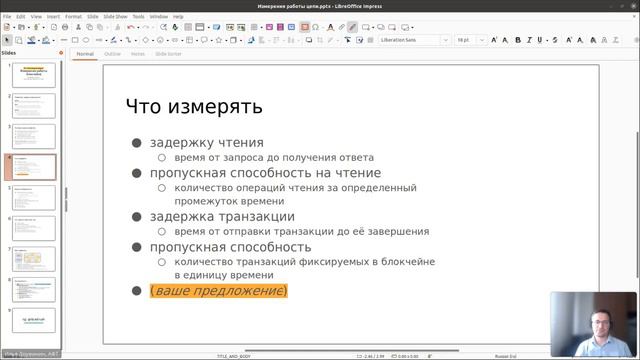
Task: Start slideshow from first slide icon
Action: [x=230, y=27]
